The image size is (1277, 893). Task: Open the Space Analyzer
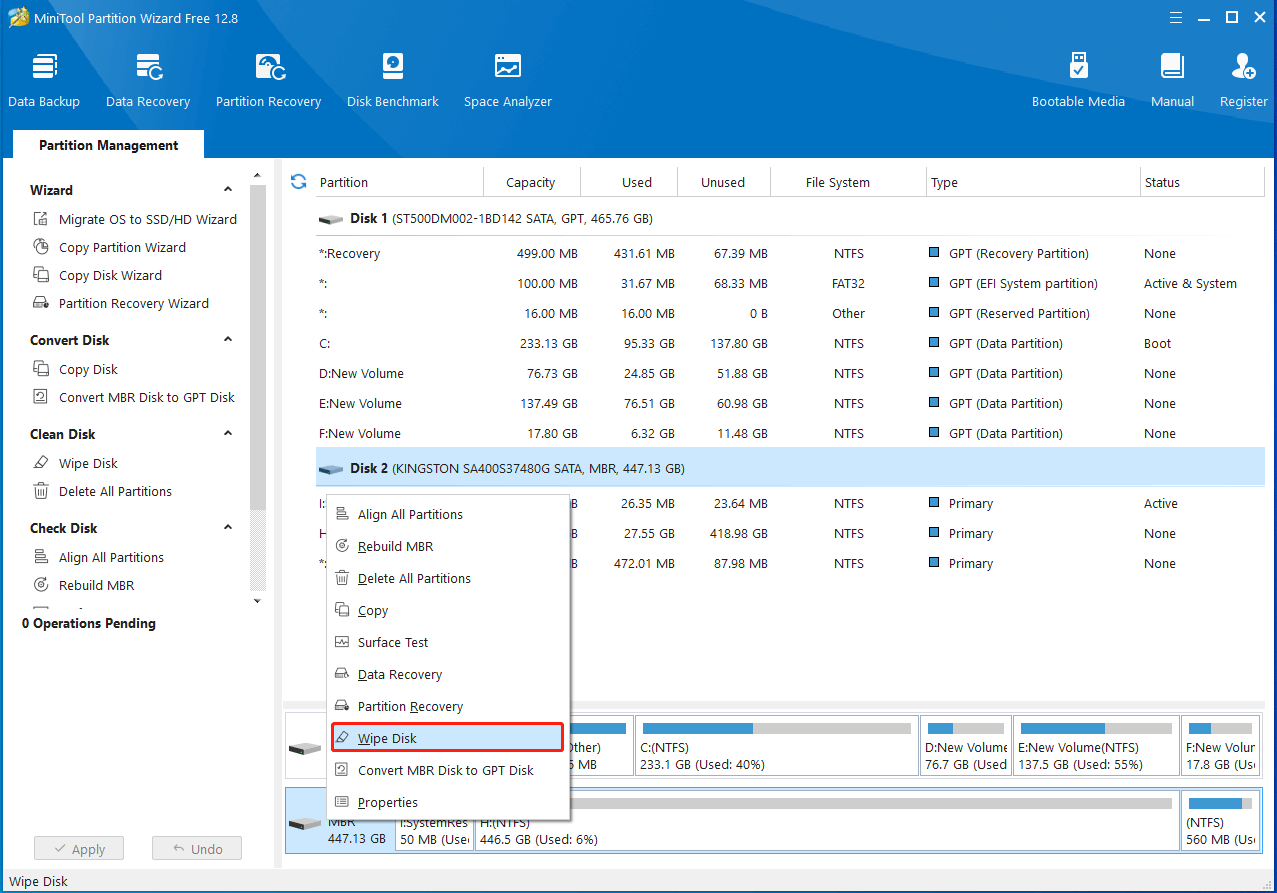pos(508,80)
